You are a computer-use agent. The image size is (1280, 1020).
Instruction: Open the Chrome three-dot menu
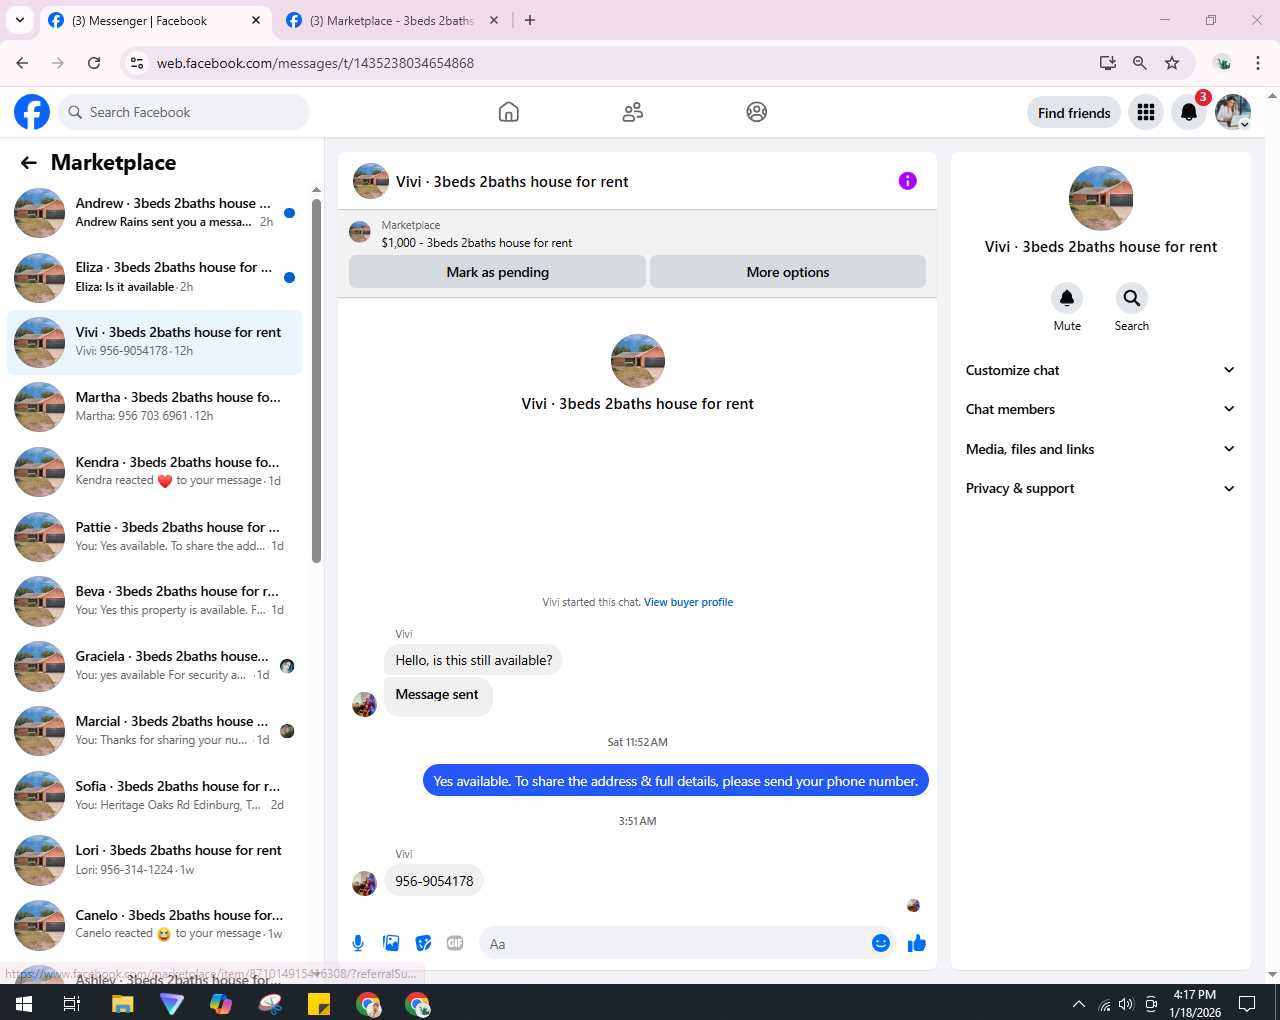(x=1258, y=63)
